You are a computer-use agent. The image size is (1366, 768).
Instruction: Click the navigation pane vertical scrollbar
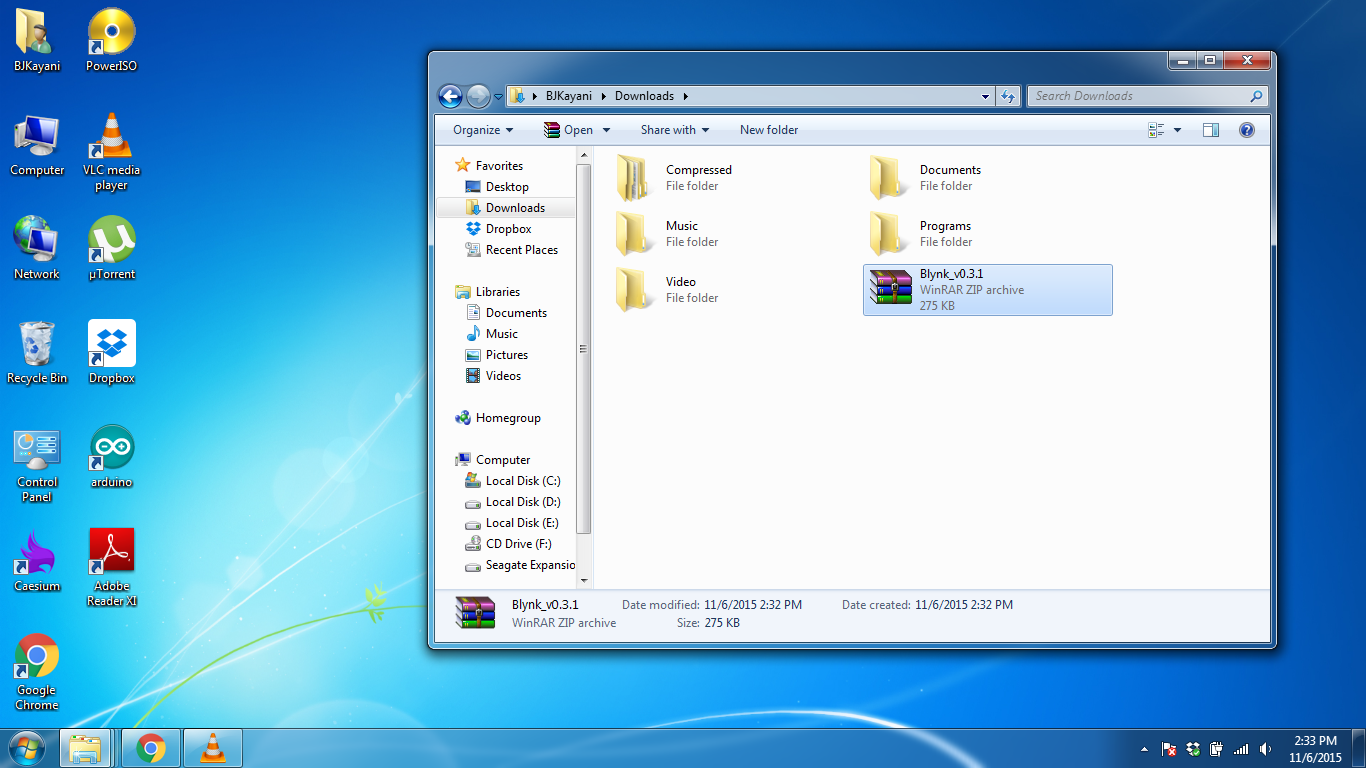pos(584,348)
